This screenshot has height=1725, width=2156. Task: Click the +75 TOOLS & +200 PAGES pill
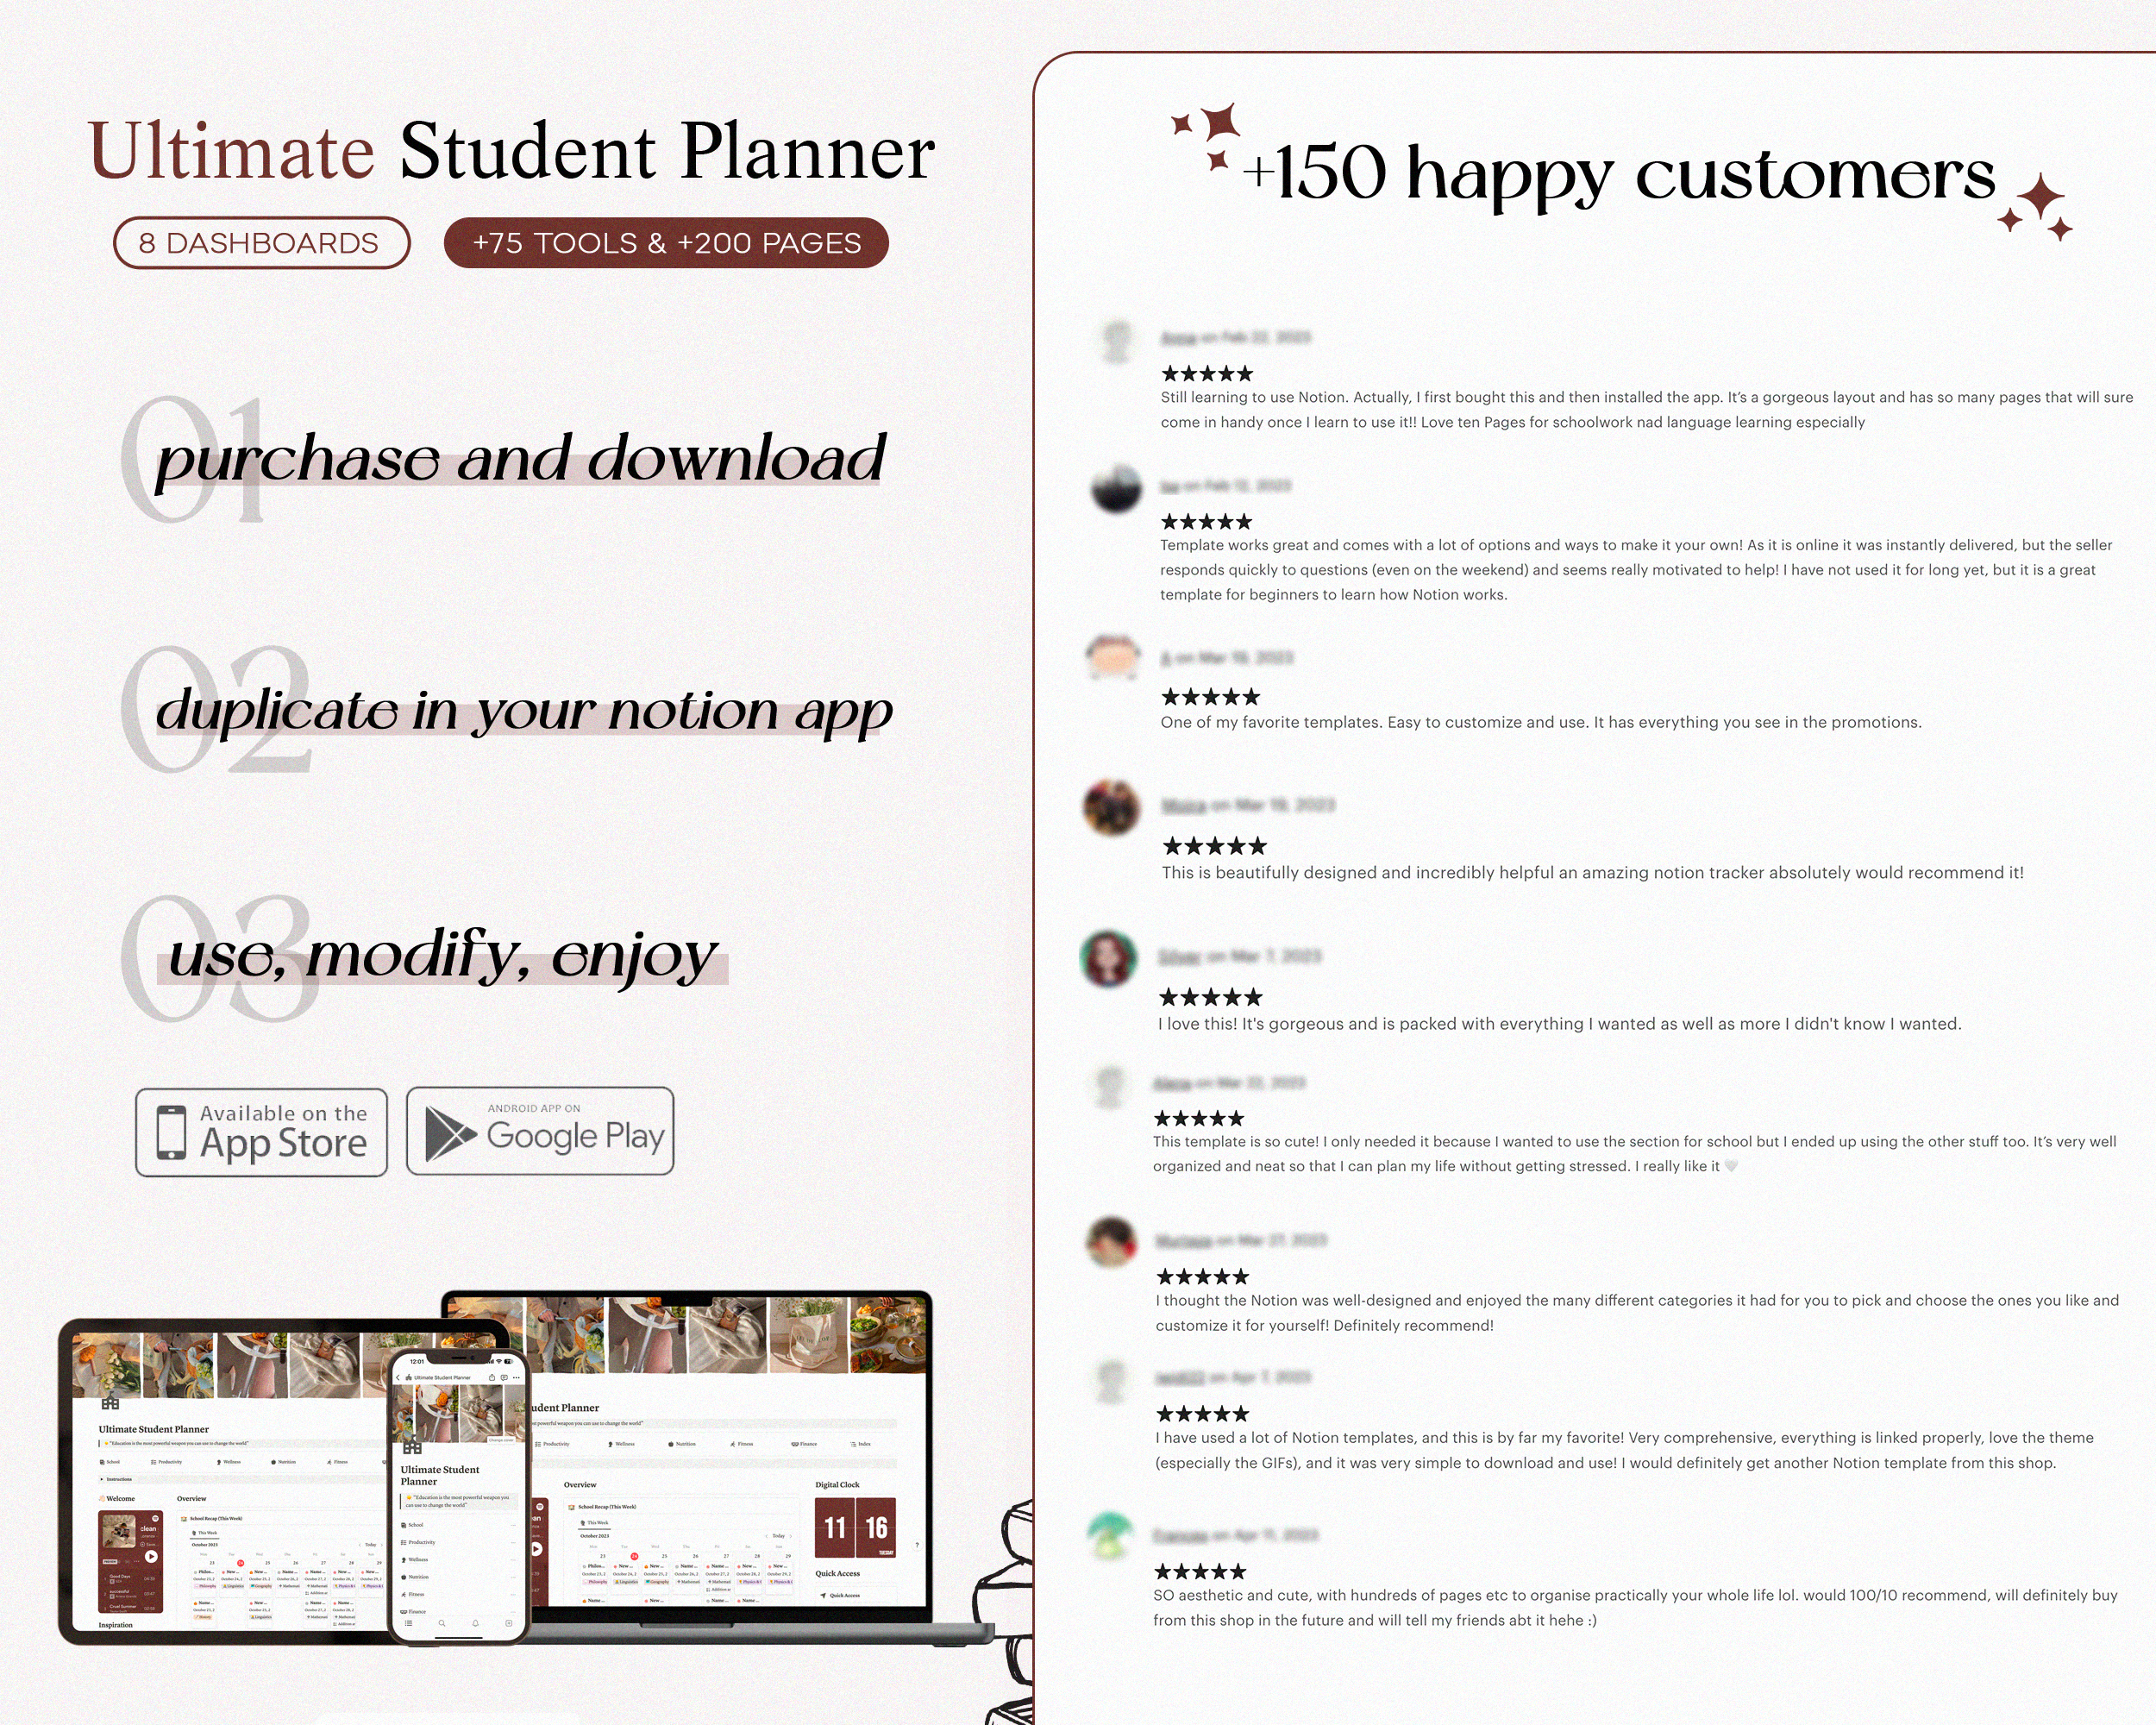(x=666, y=243)
